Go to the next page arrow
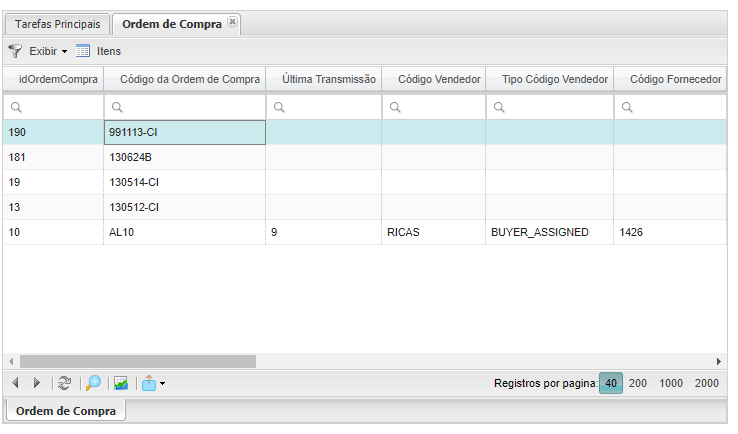 37,383
